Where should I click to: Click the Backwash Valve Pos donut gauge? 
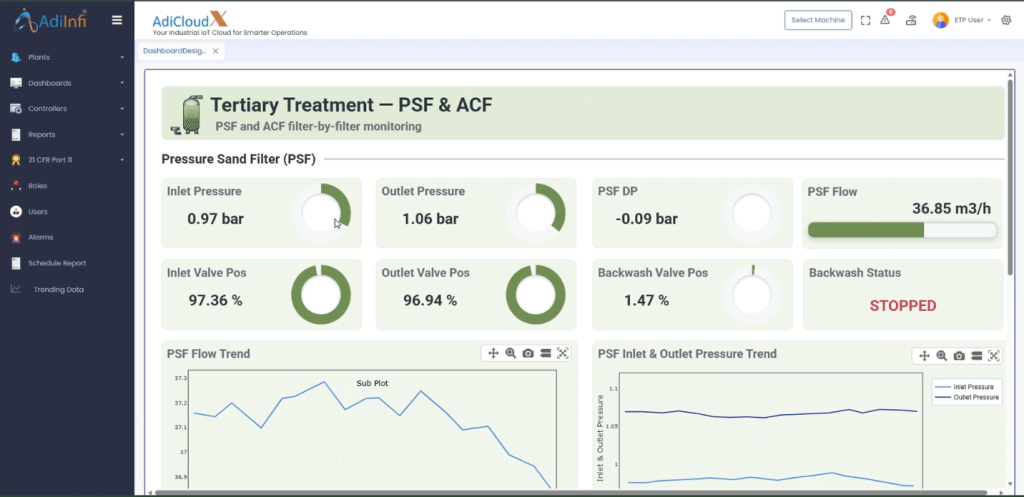[752, 295]
